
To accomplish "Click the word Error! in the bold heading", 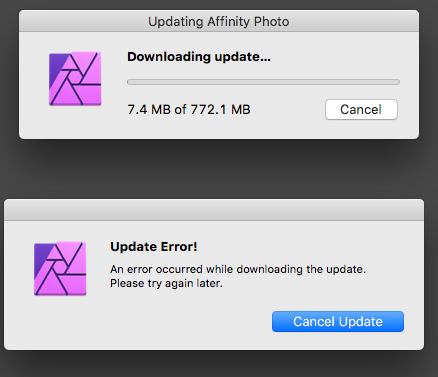I will (179, 247).
